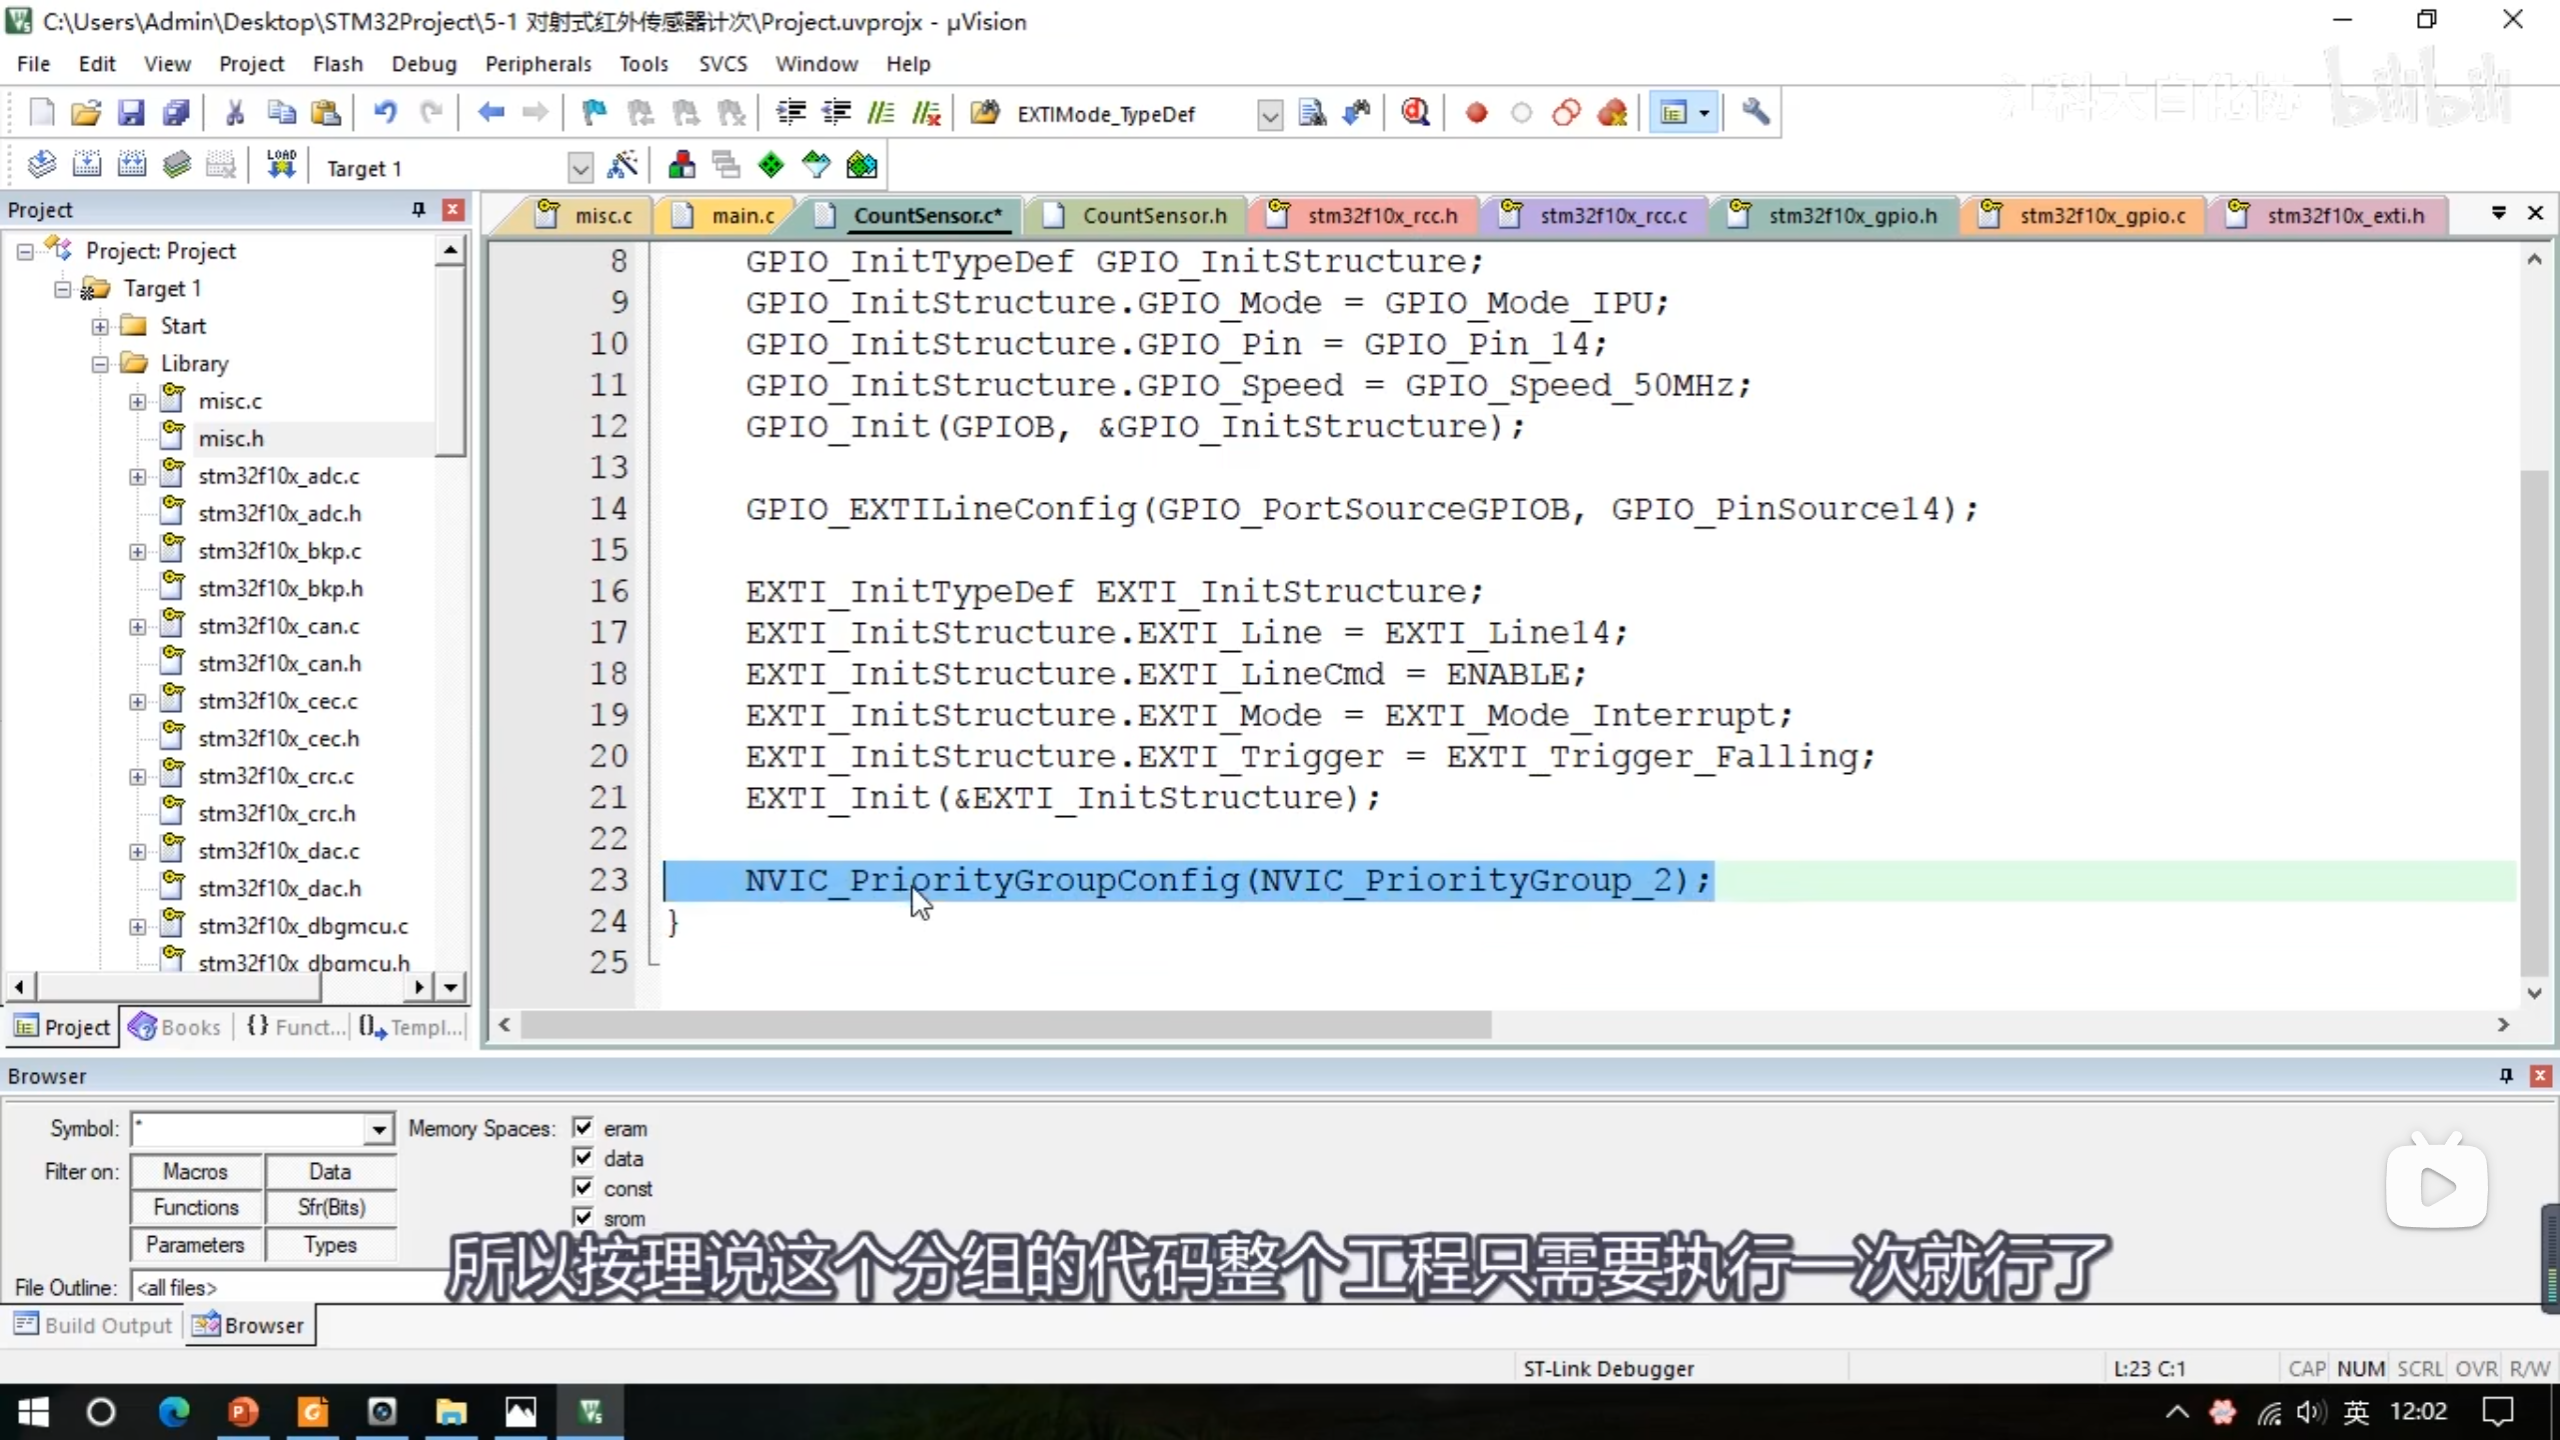
Task: Uncheck the eram memory space checkbox
Action: [x=583, y=1128]
